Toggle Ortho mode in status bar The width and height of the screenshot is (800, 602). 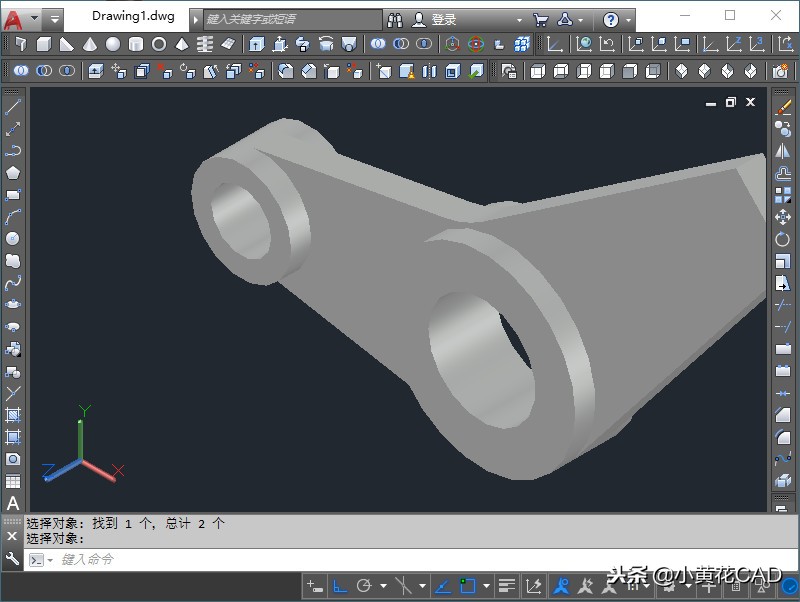click(x=340, y=585)
